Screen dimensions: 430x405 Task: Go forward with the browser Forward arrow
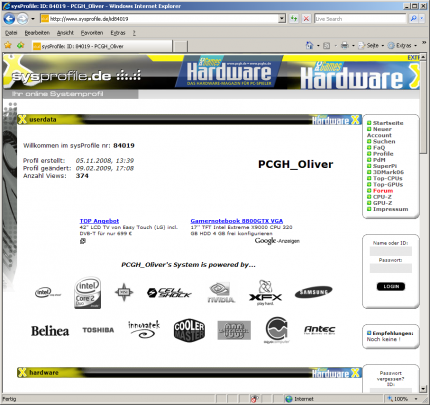[x=22, y=19]
